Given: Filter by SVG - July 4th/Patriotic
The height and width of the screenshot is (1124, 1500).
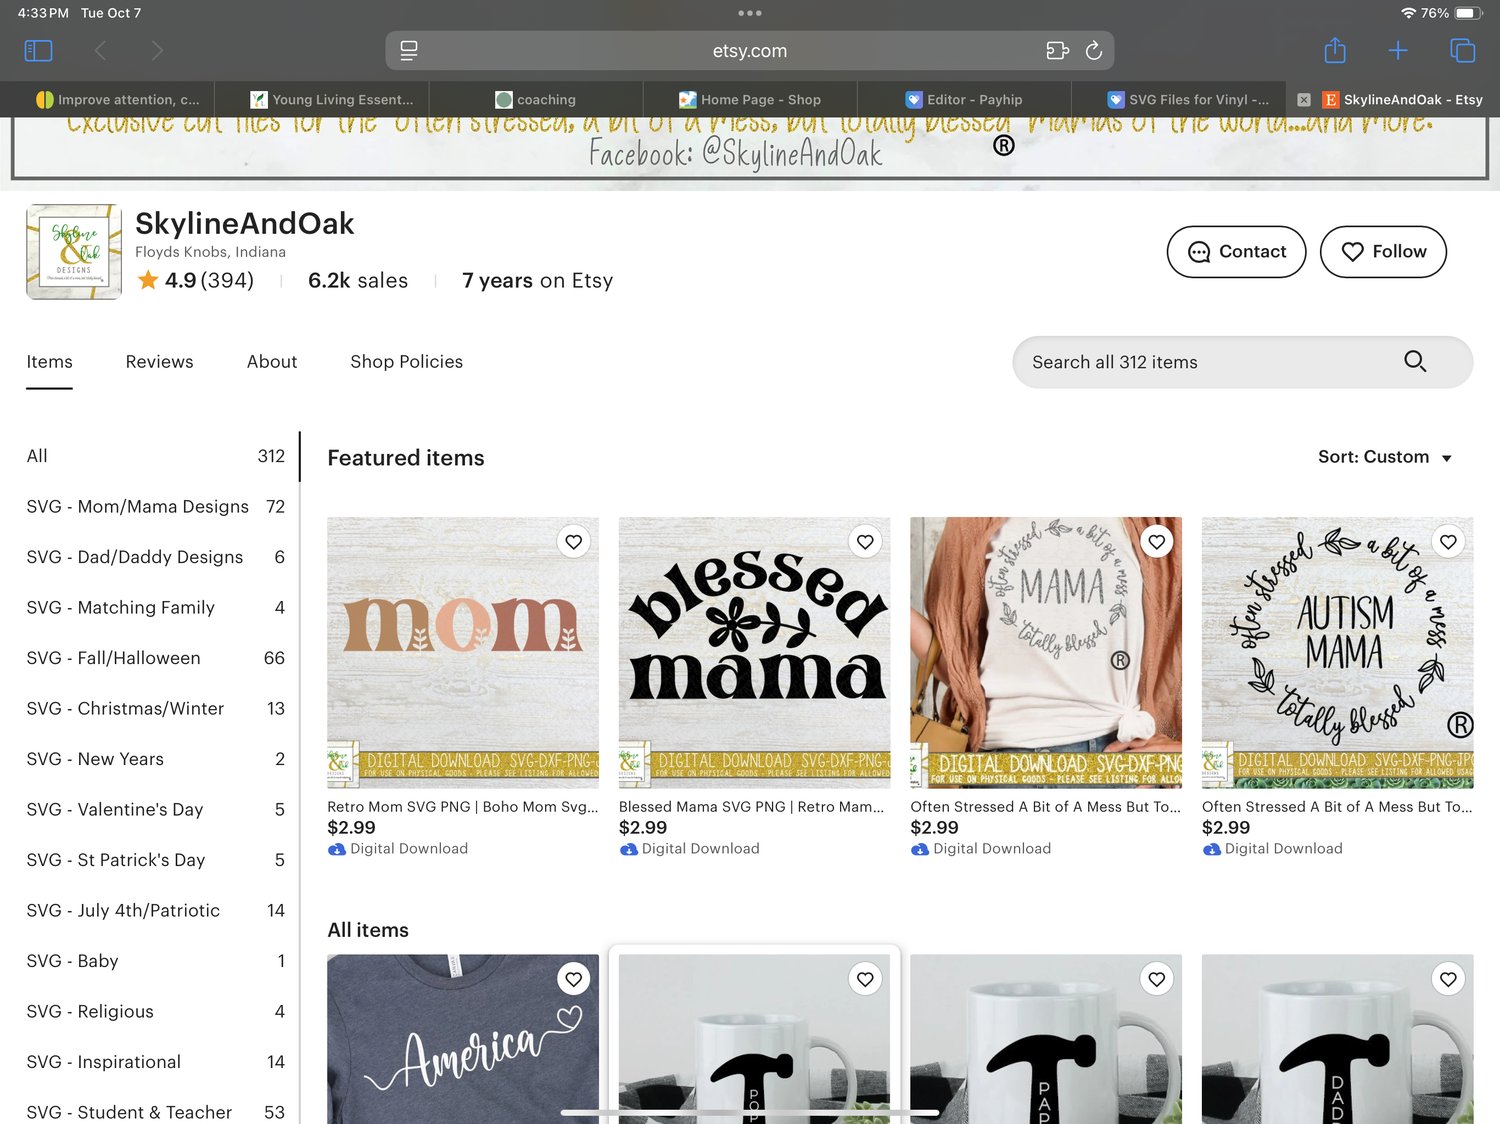Looking at the screenshot, I should (x=156, y=911).
